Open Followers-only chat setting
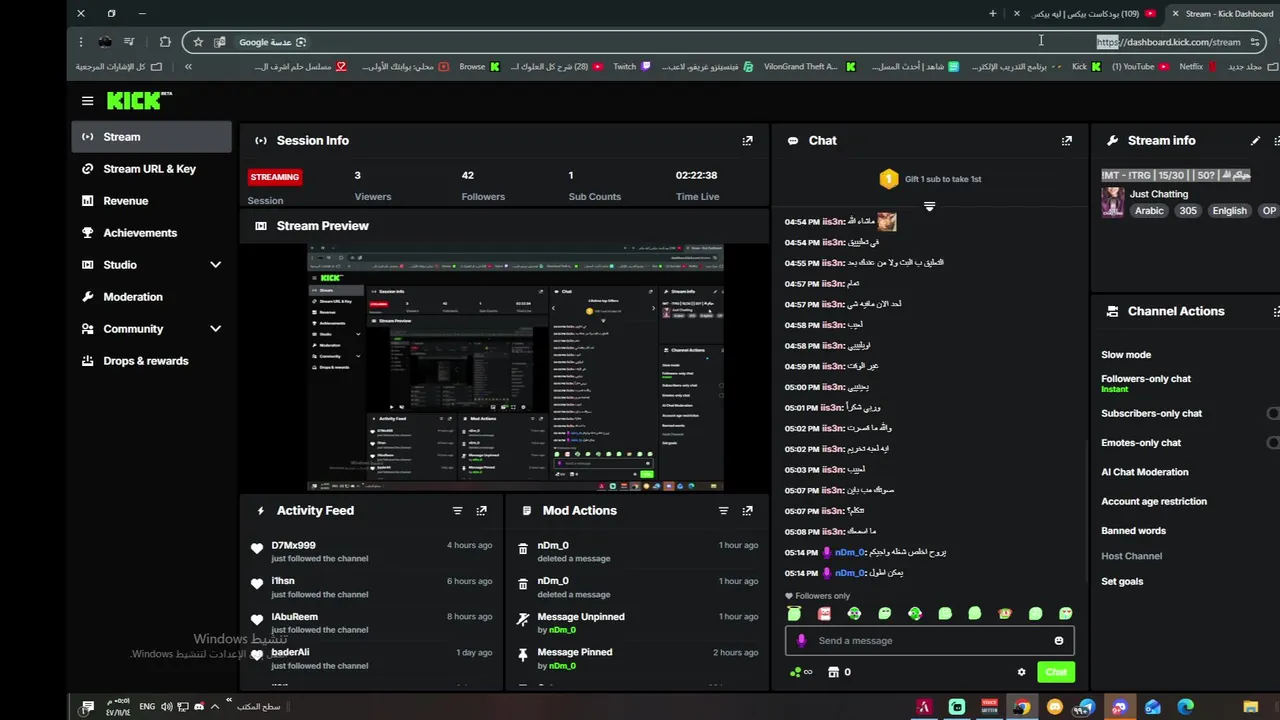 [x=1146, y=379]
